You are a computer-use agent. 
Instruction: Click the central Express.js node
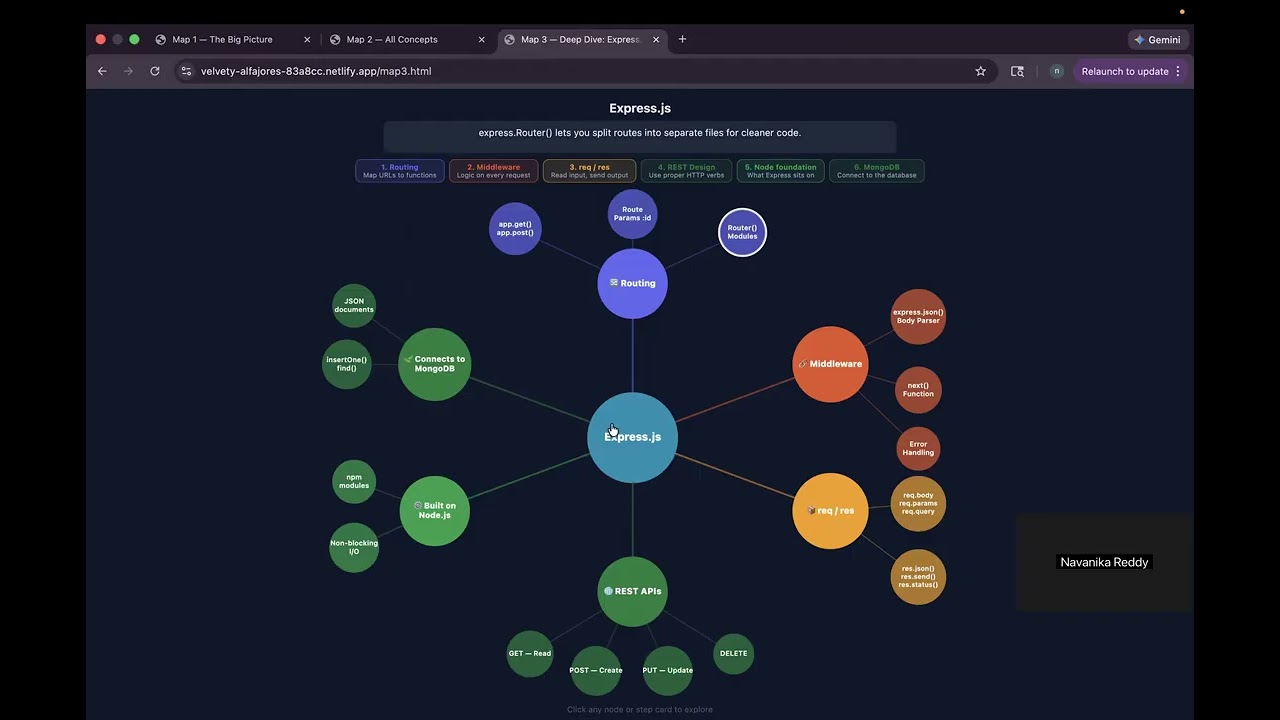tap(632, 437)
